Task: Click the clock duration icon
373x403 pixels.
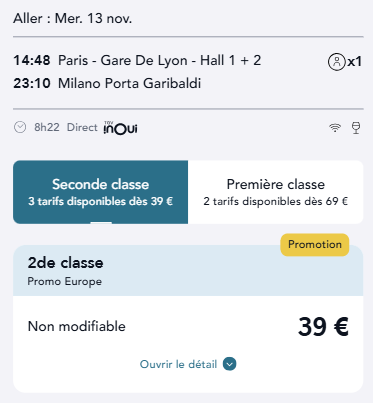Action: click(20, 127)
